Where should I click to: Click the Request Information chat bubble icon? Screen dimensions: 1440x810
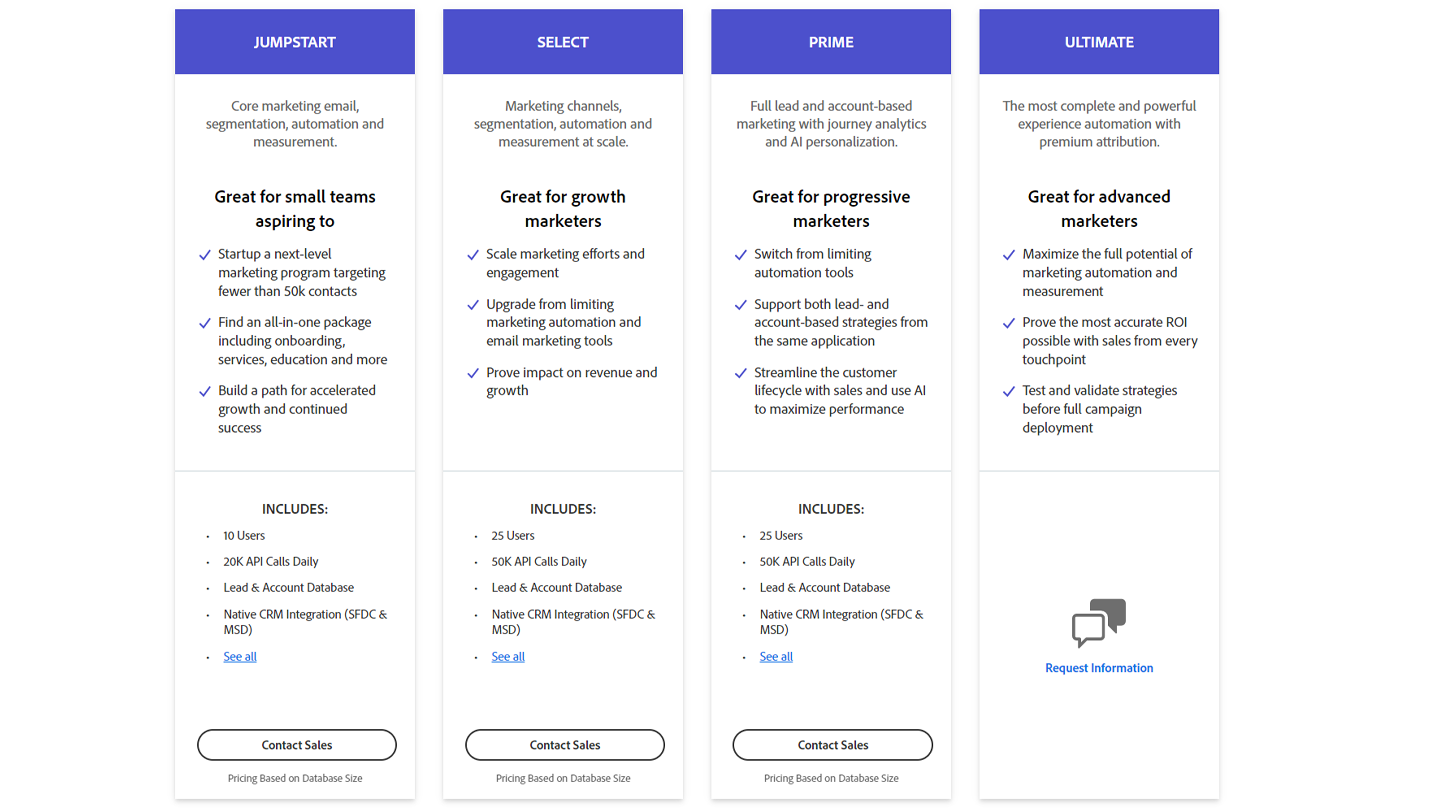(1099, 622)
